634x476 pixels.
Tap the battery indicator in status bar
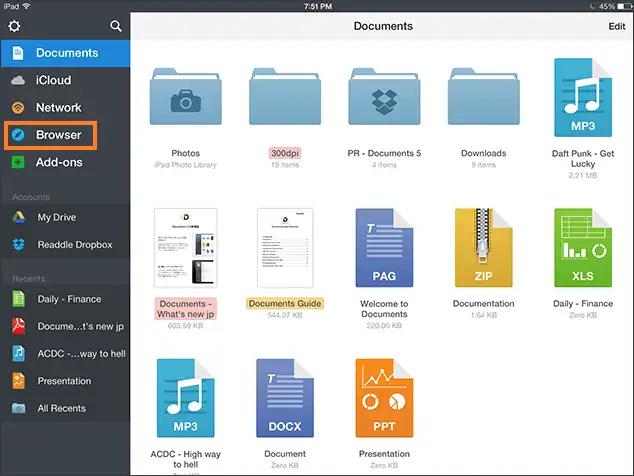point(624,6)
